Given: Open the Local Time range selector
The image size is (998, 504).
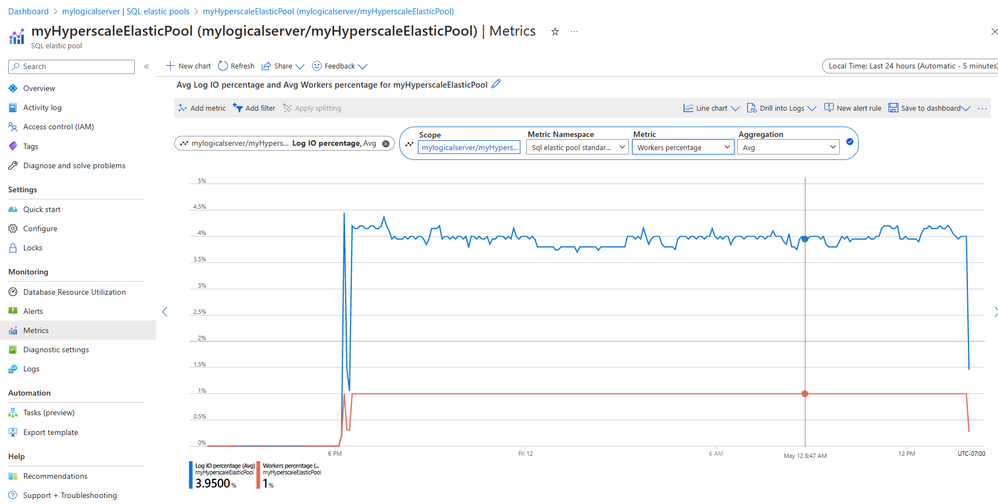Looking at the screenshot, I should 910,66.
